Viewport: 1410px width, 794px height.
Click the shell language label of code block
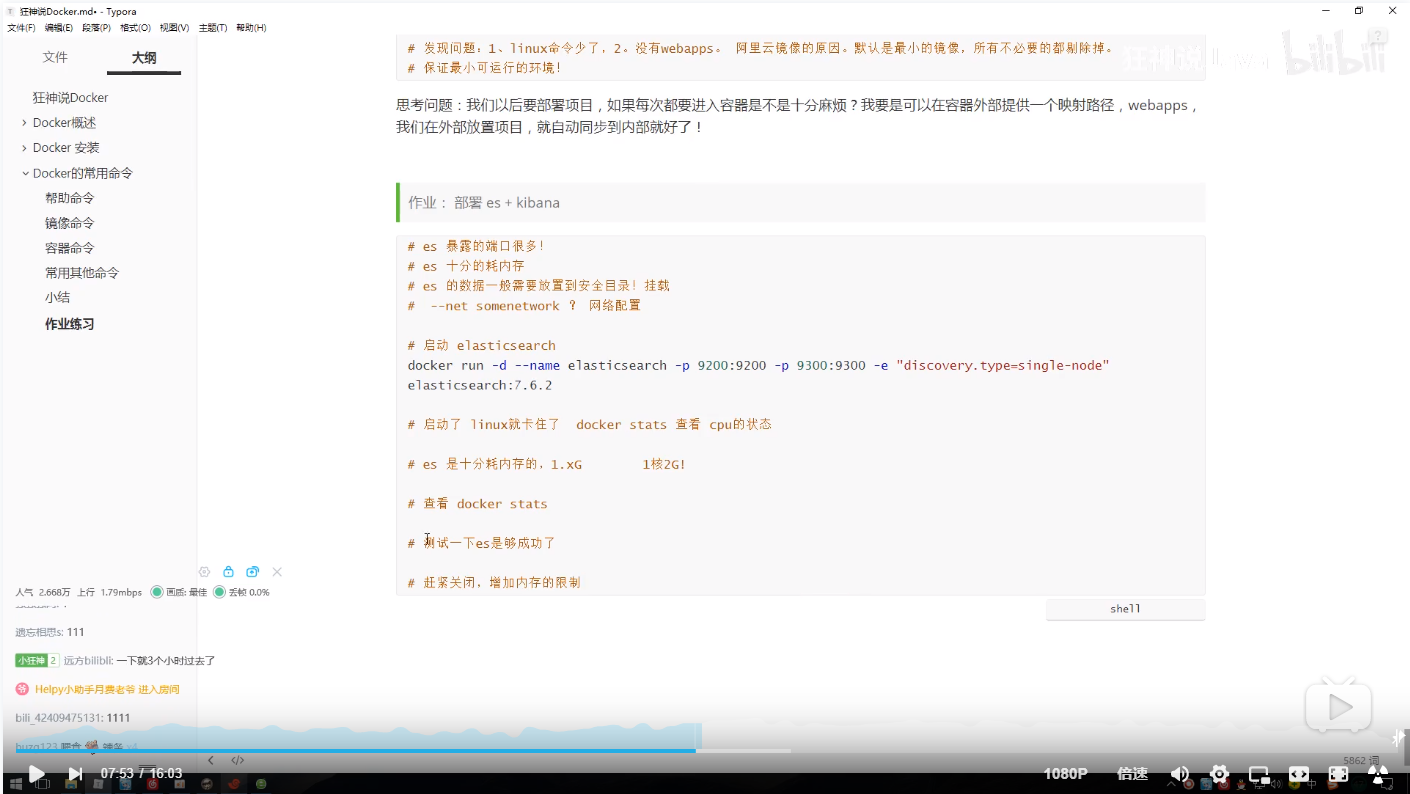(1125, 609)
